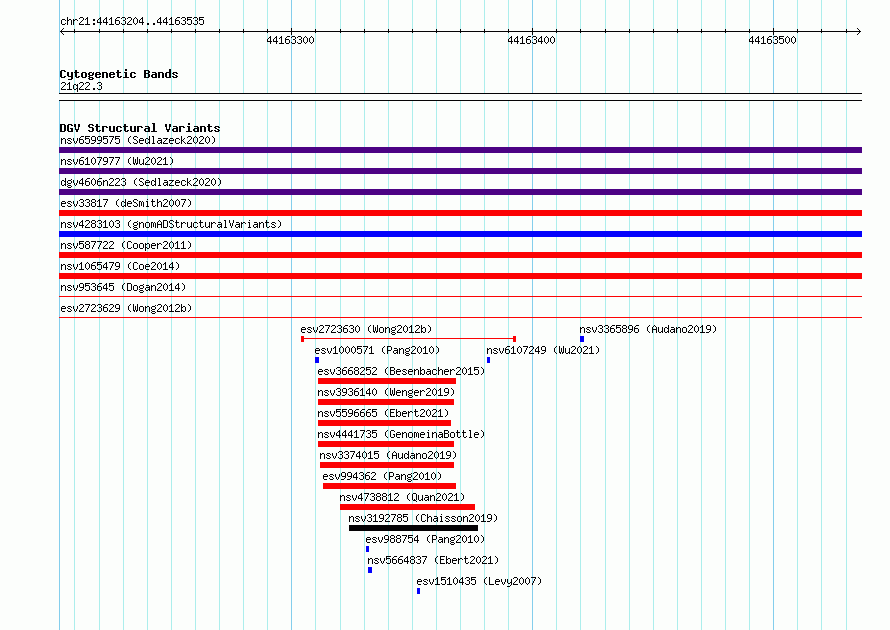890x630 pixels.
Task: Click the 44163500 ruler position label
Action: pyautogui.click(x=773, y=40)
